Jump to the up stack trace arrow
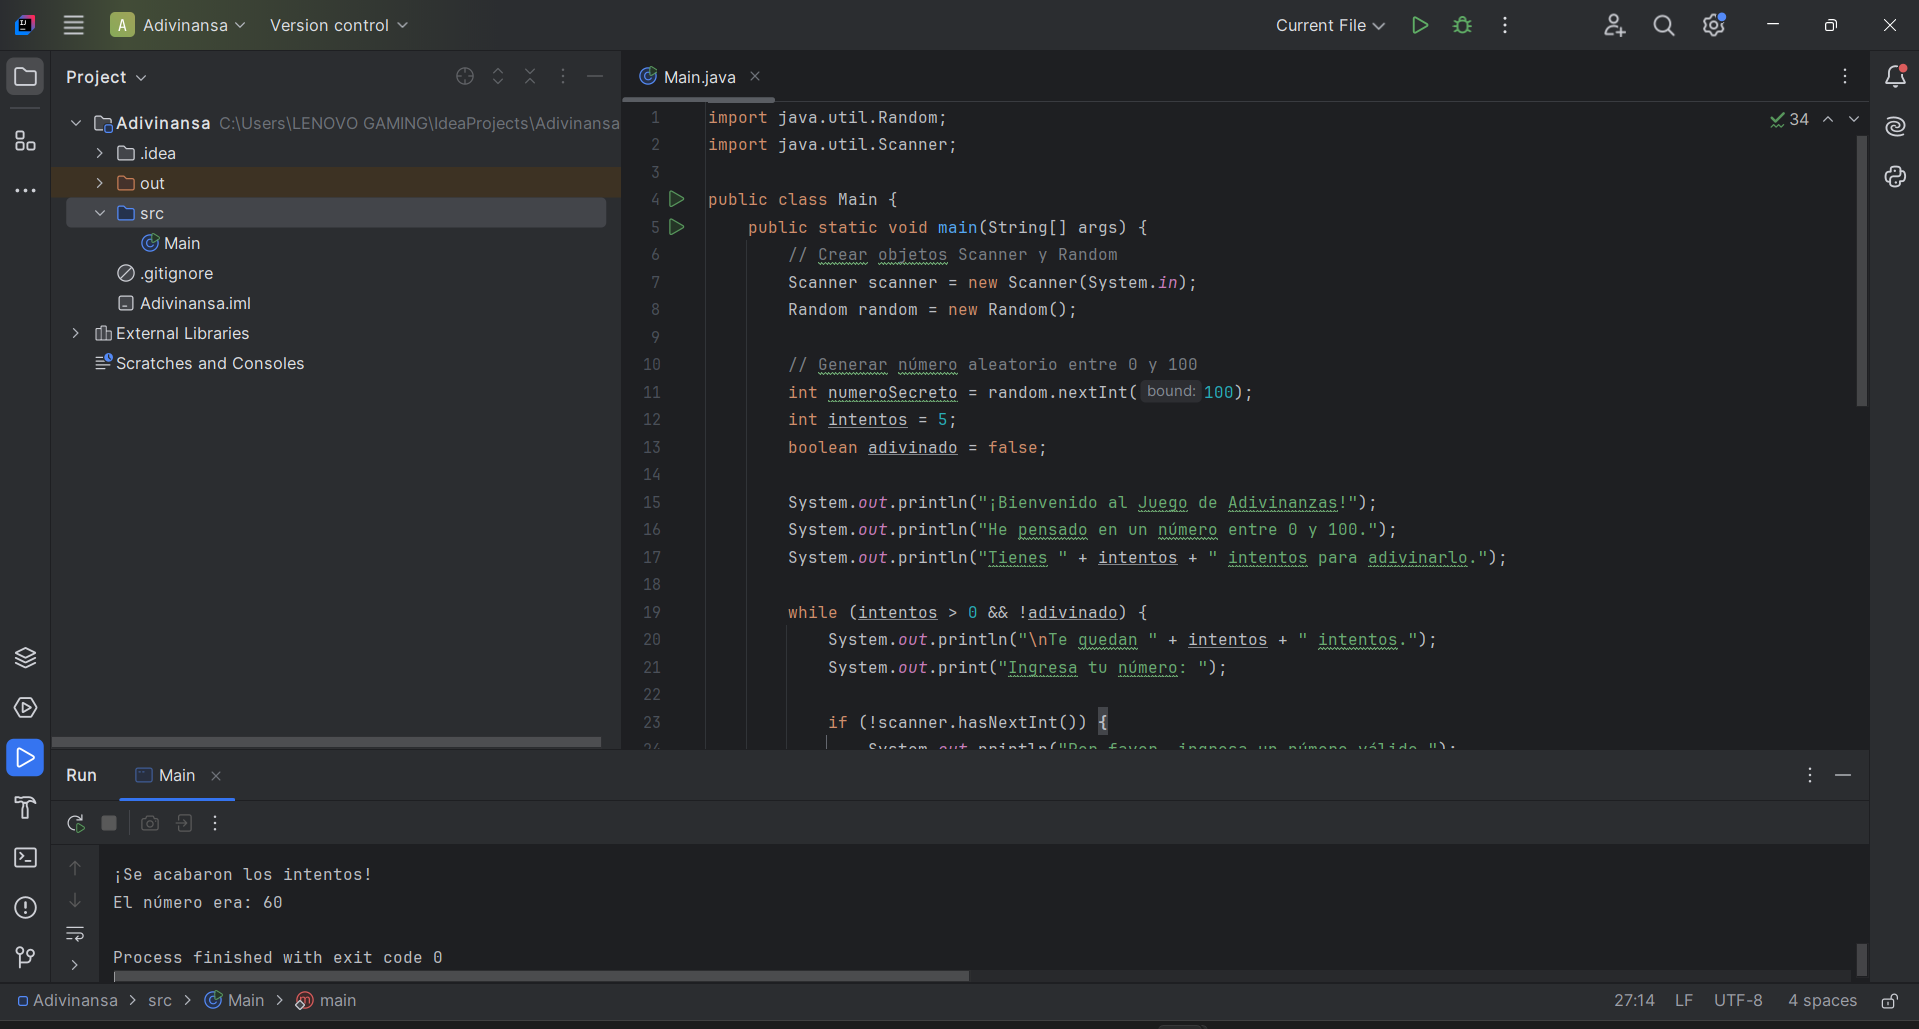Screen dimensions: 1919x1029 coord(75,867)
